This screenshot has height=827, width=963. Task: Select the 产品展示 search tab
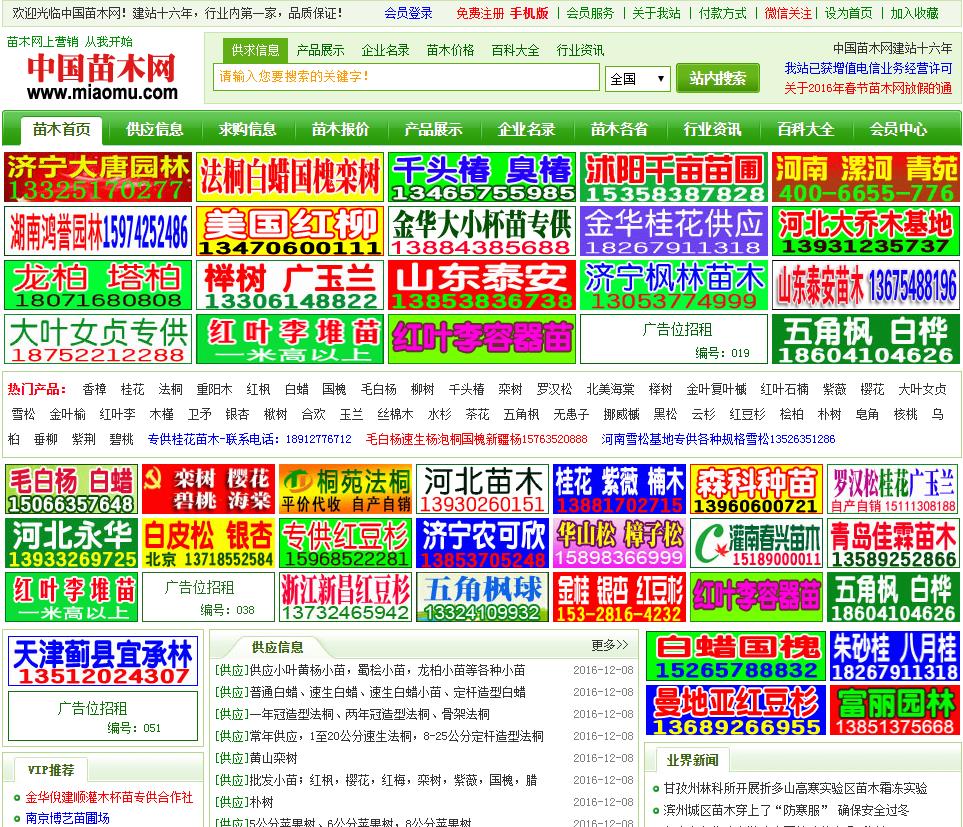320,50
